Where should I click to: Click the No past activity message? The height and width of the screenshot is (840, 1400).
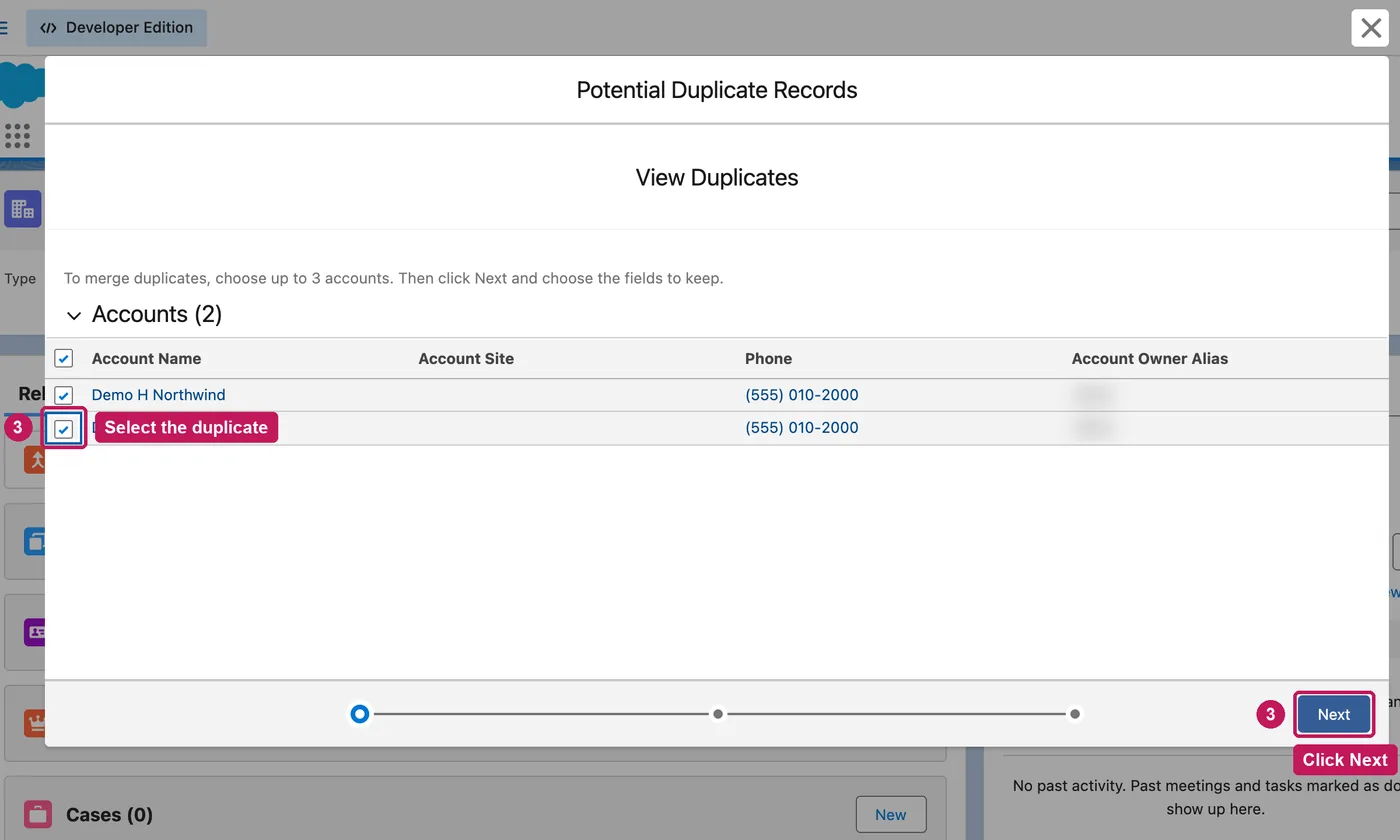point(1206,797)
